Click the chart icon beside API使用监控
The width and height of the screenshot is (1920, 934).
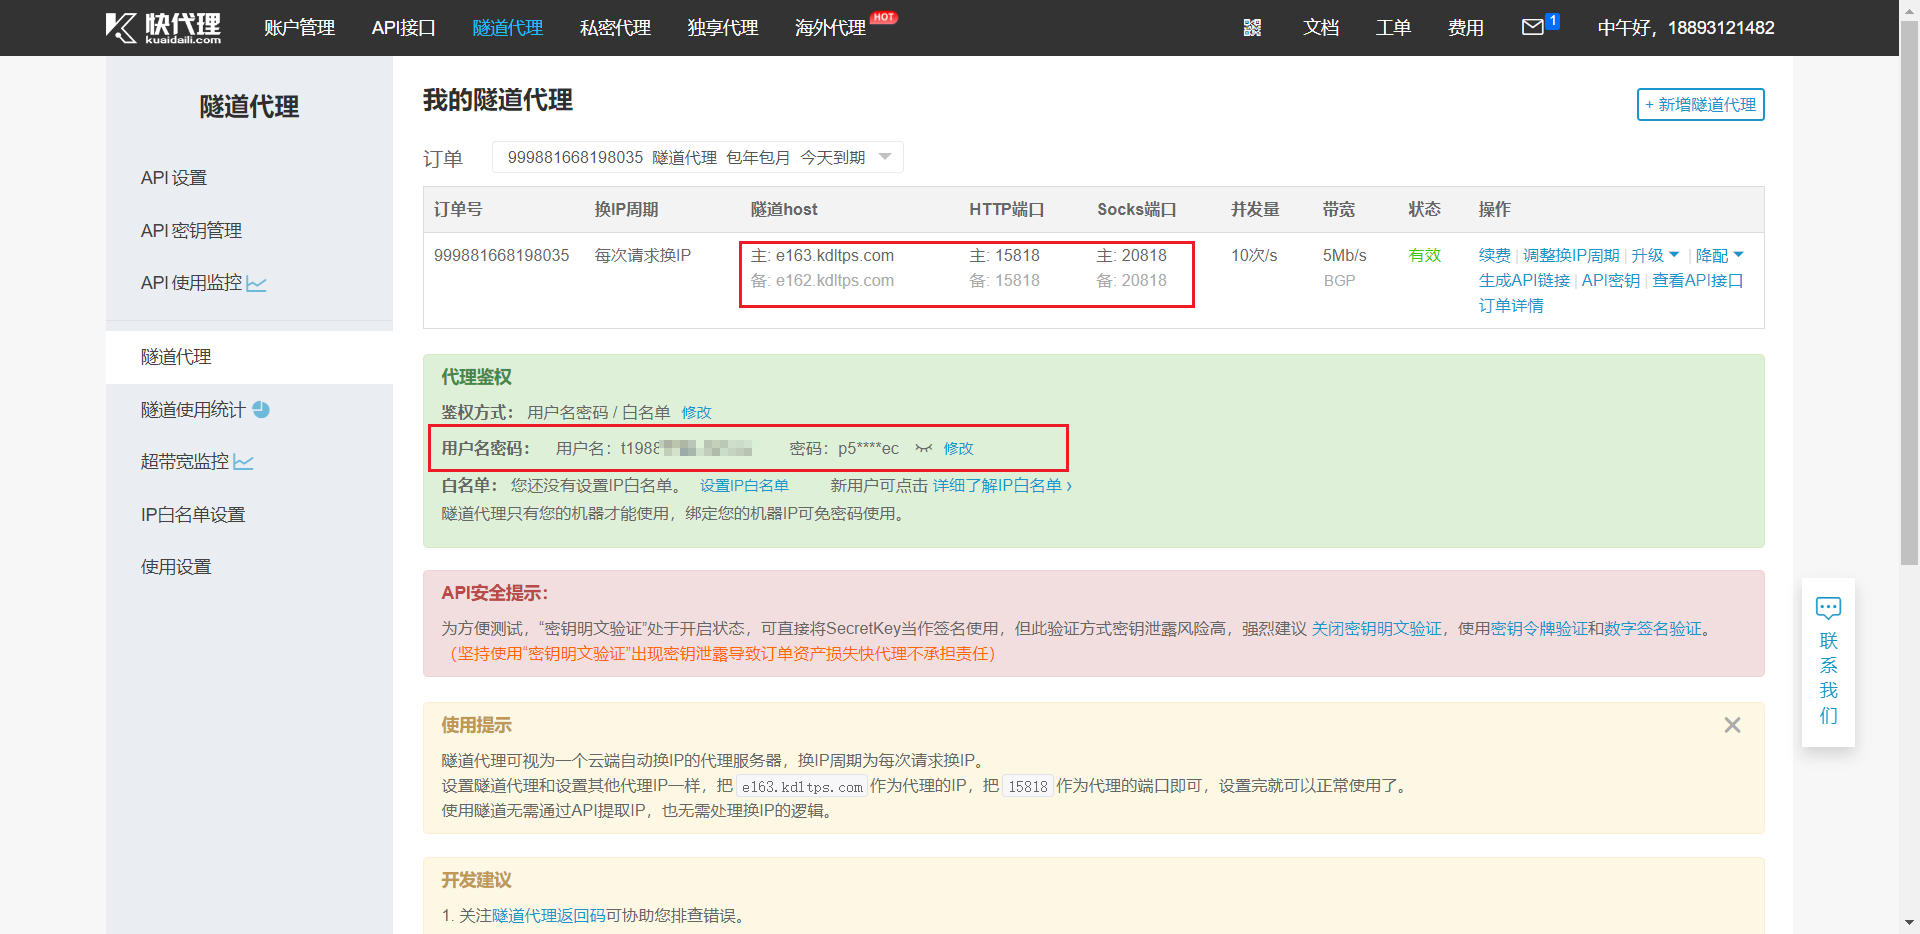click(x=257, y=284)
